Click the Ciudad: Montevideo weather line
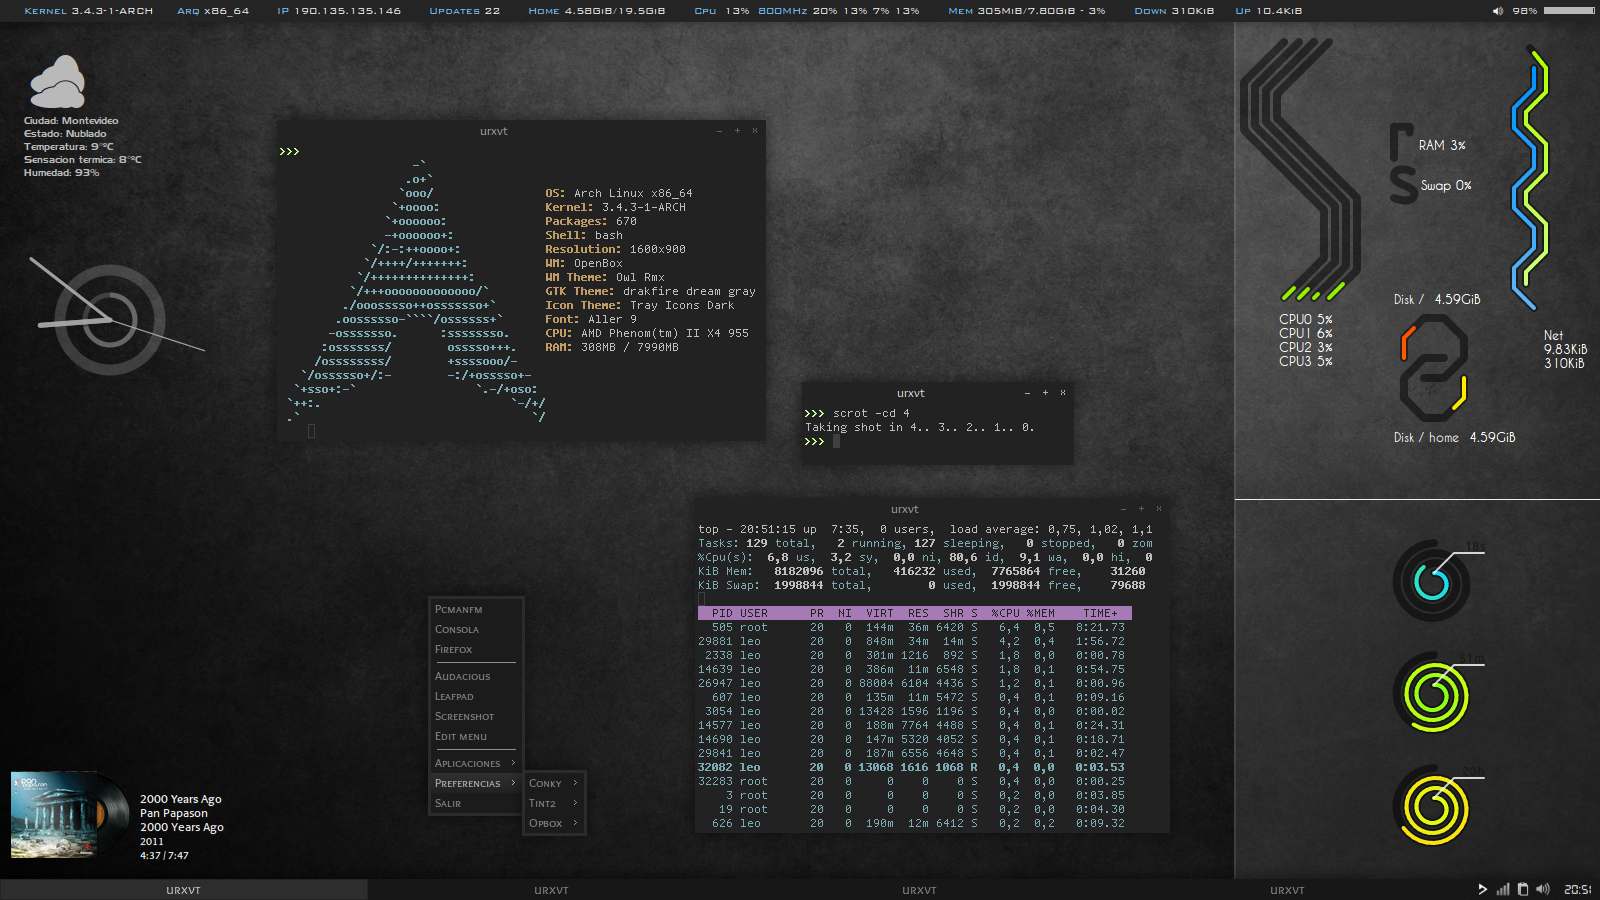 71,120
